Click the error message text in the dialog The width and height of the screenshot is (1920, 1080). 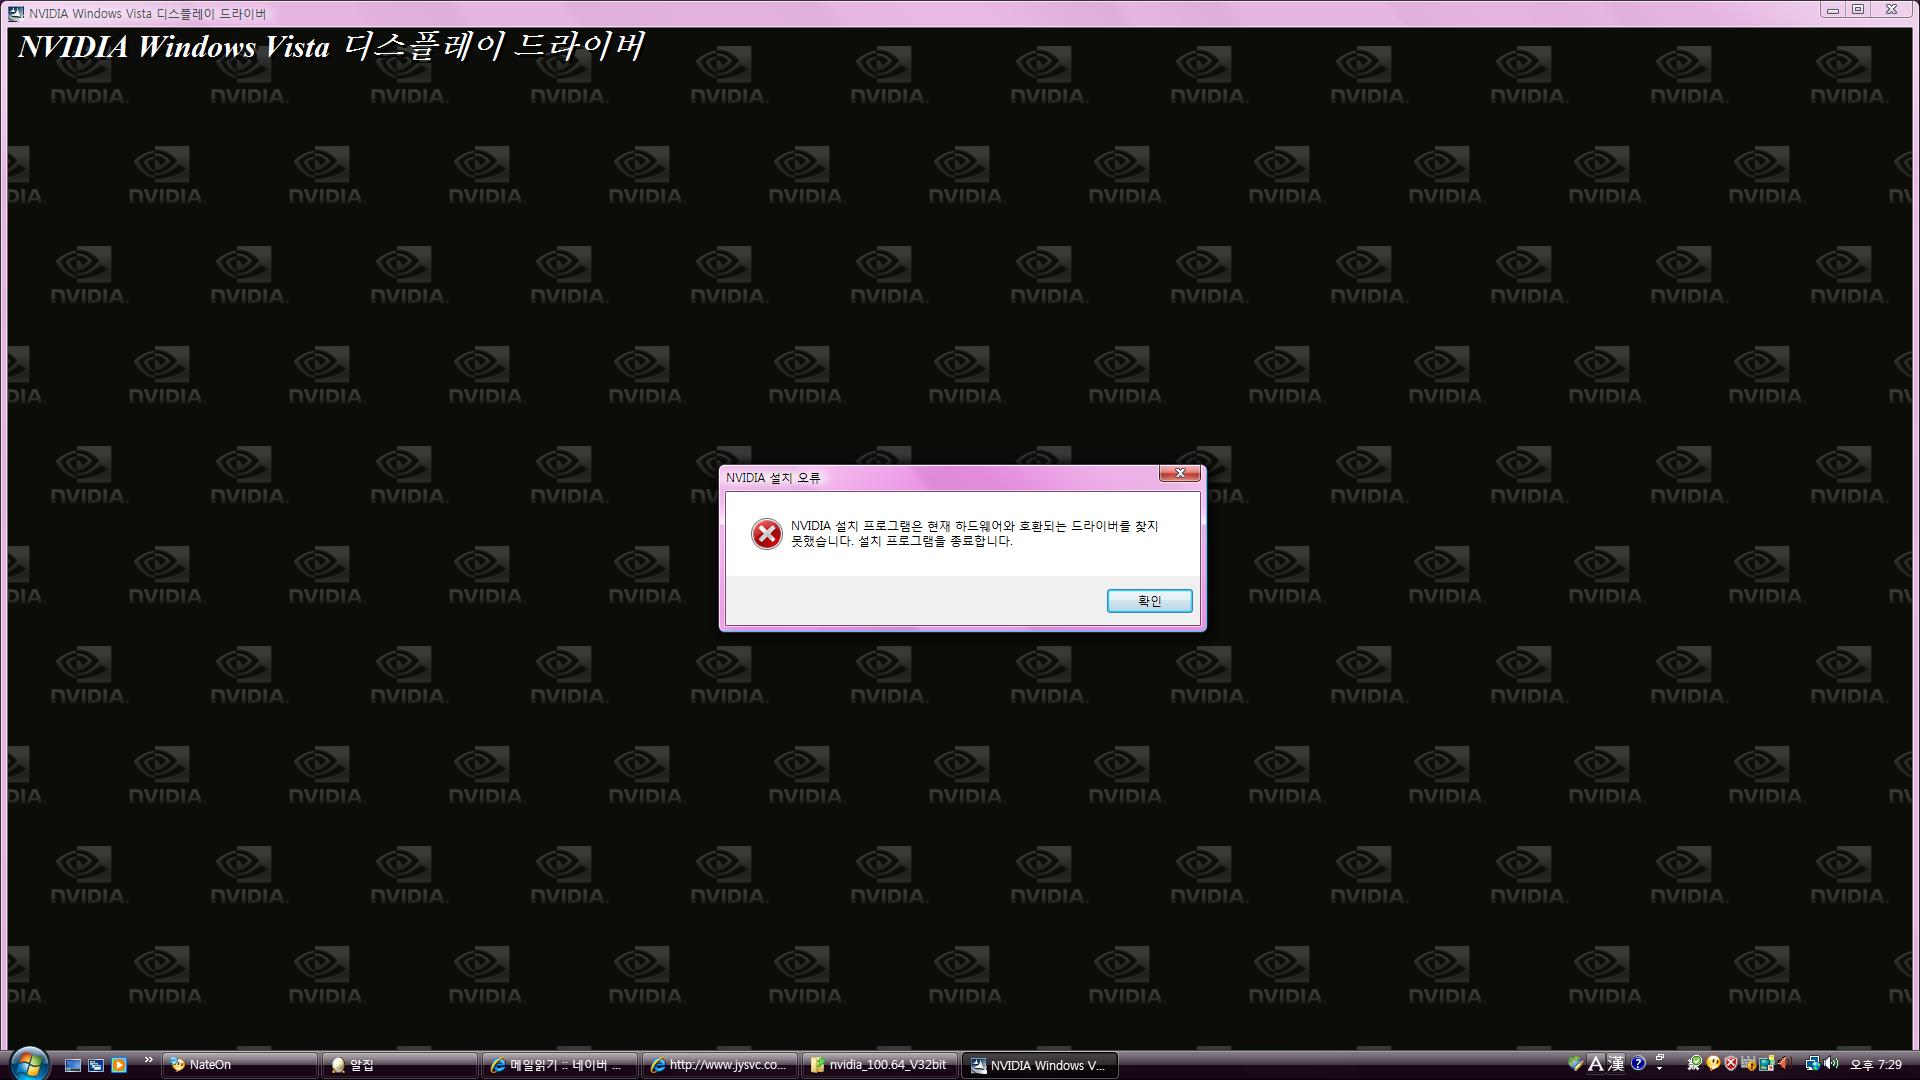tap(975, 533)
